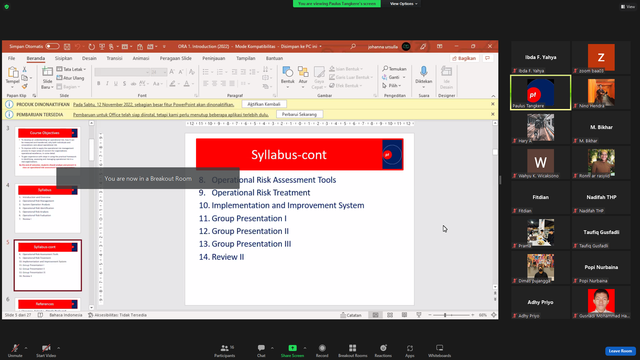Expand share options arrow beside Share Screen
This screenshot has width=640, height=360.
tap(304, 348)
